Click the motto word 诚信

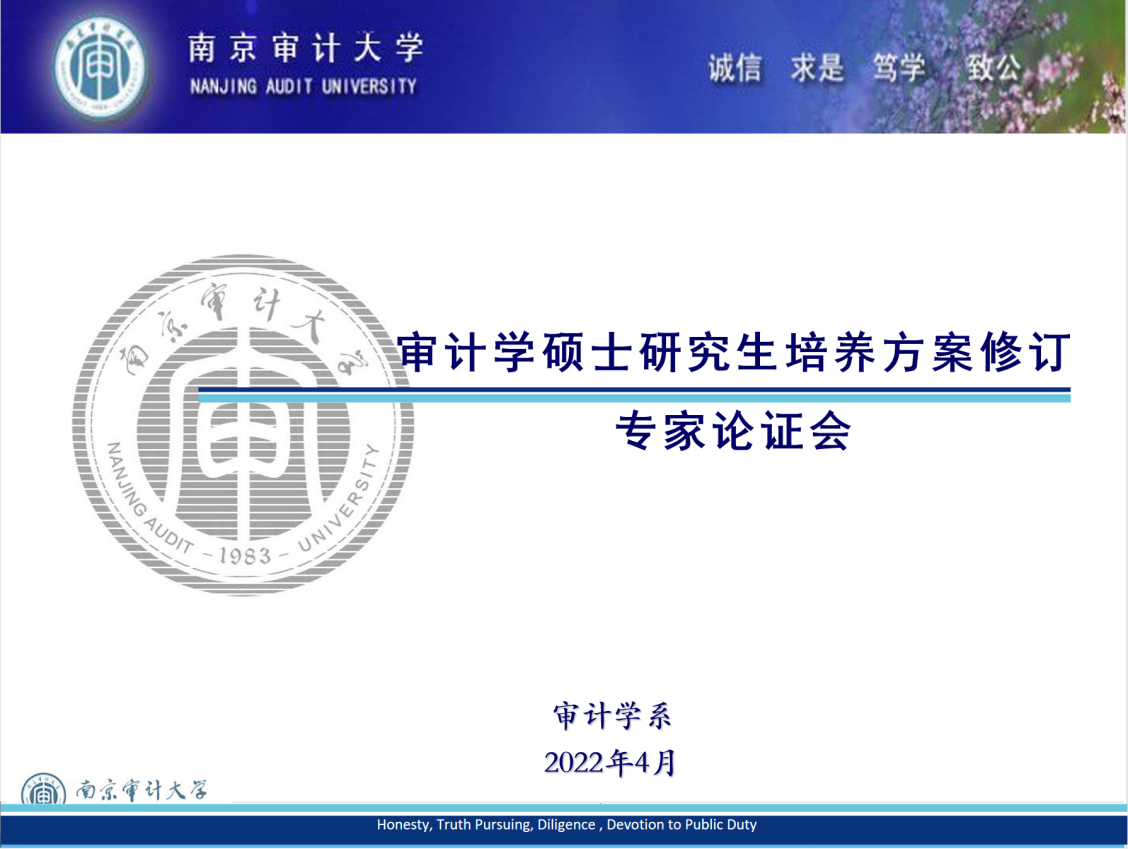click(735, 68)
